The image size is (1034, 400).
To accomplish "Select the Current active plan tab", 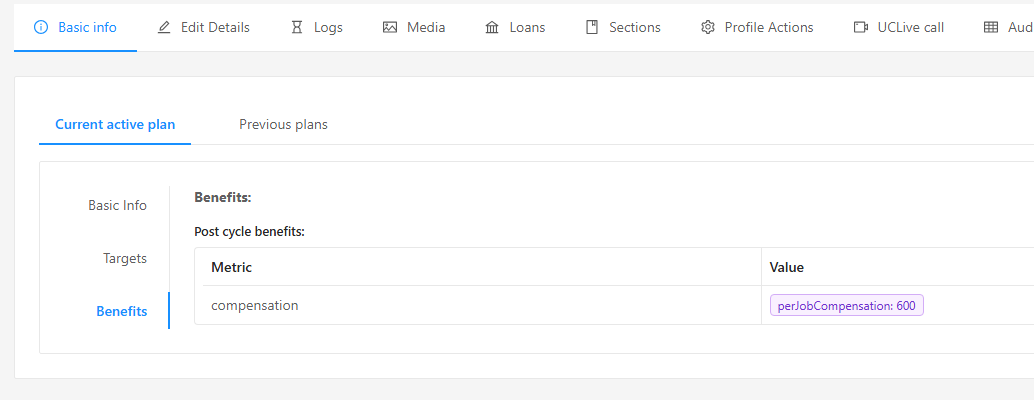I will pyautogui.click(x=115, y=124).
